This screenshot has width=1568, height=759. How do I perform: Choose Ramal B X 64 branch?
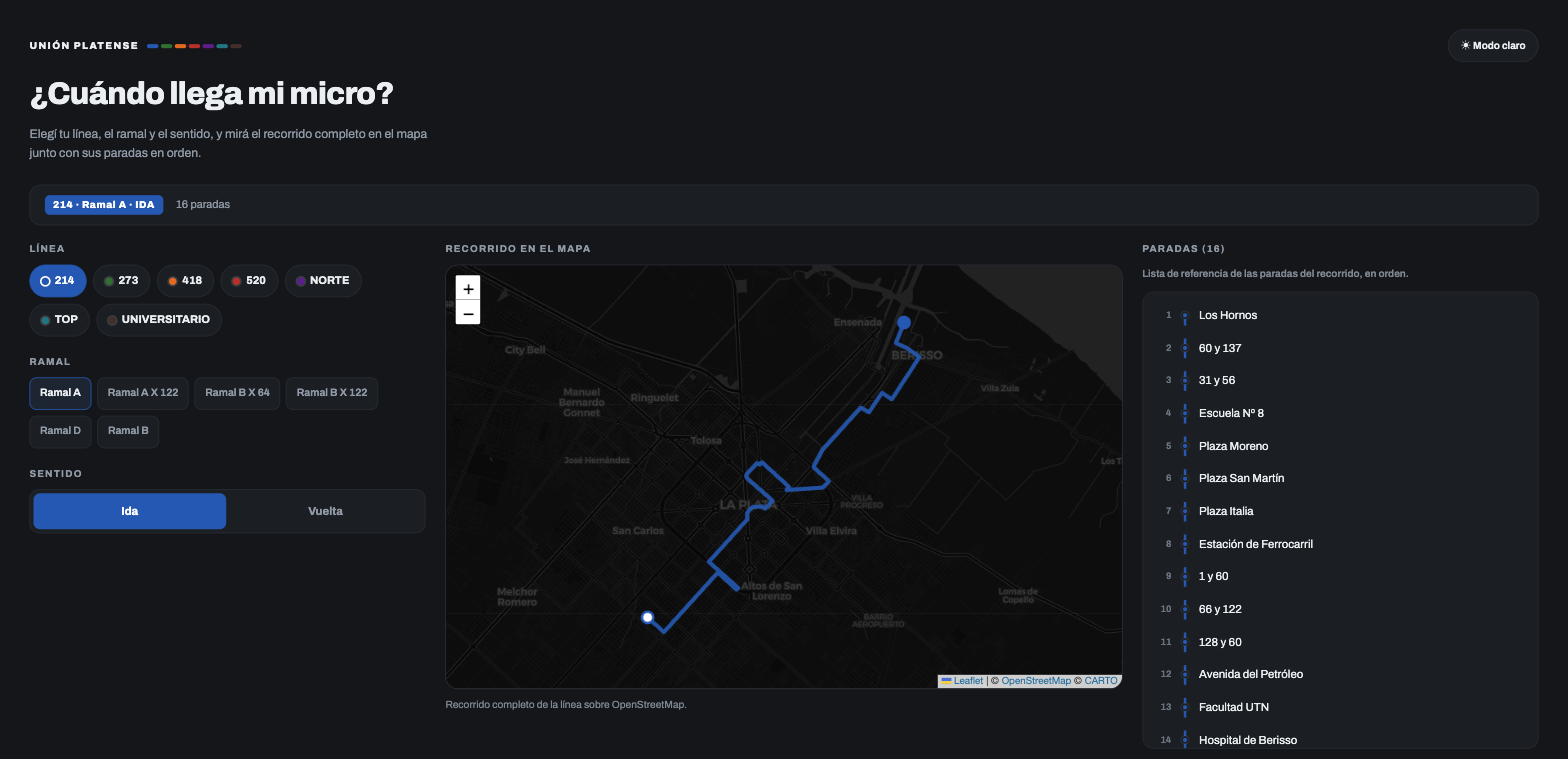pyautogui.click(x=237, y=393)
